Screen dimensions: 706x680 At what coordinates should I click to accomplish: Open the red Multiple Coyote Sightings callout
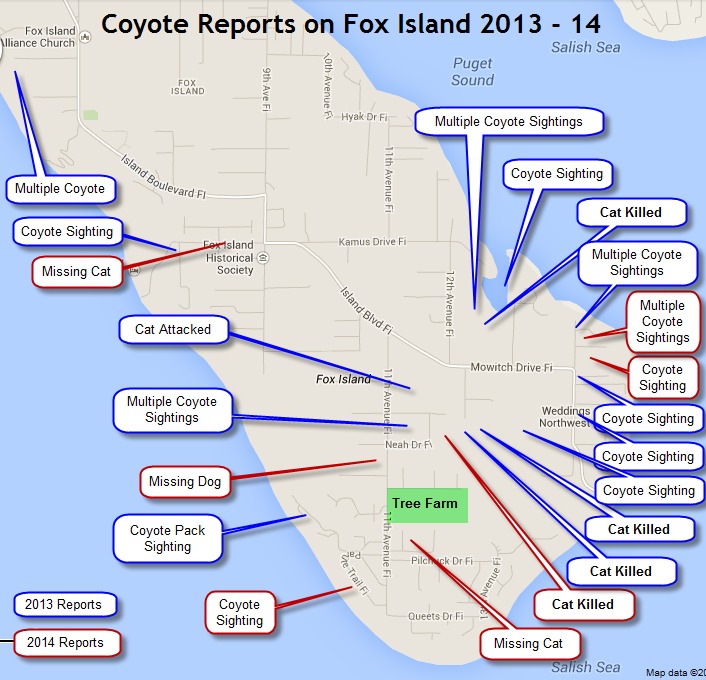click(662, 322)
